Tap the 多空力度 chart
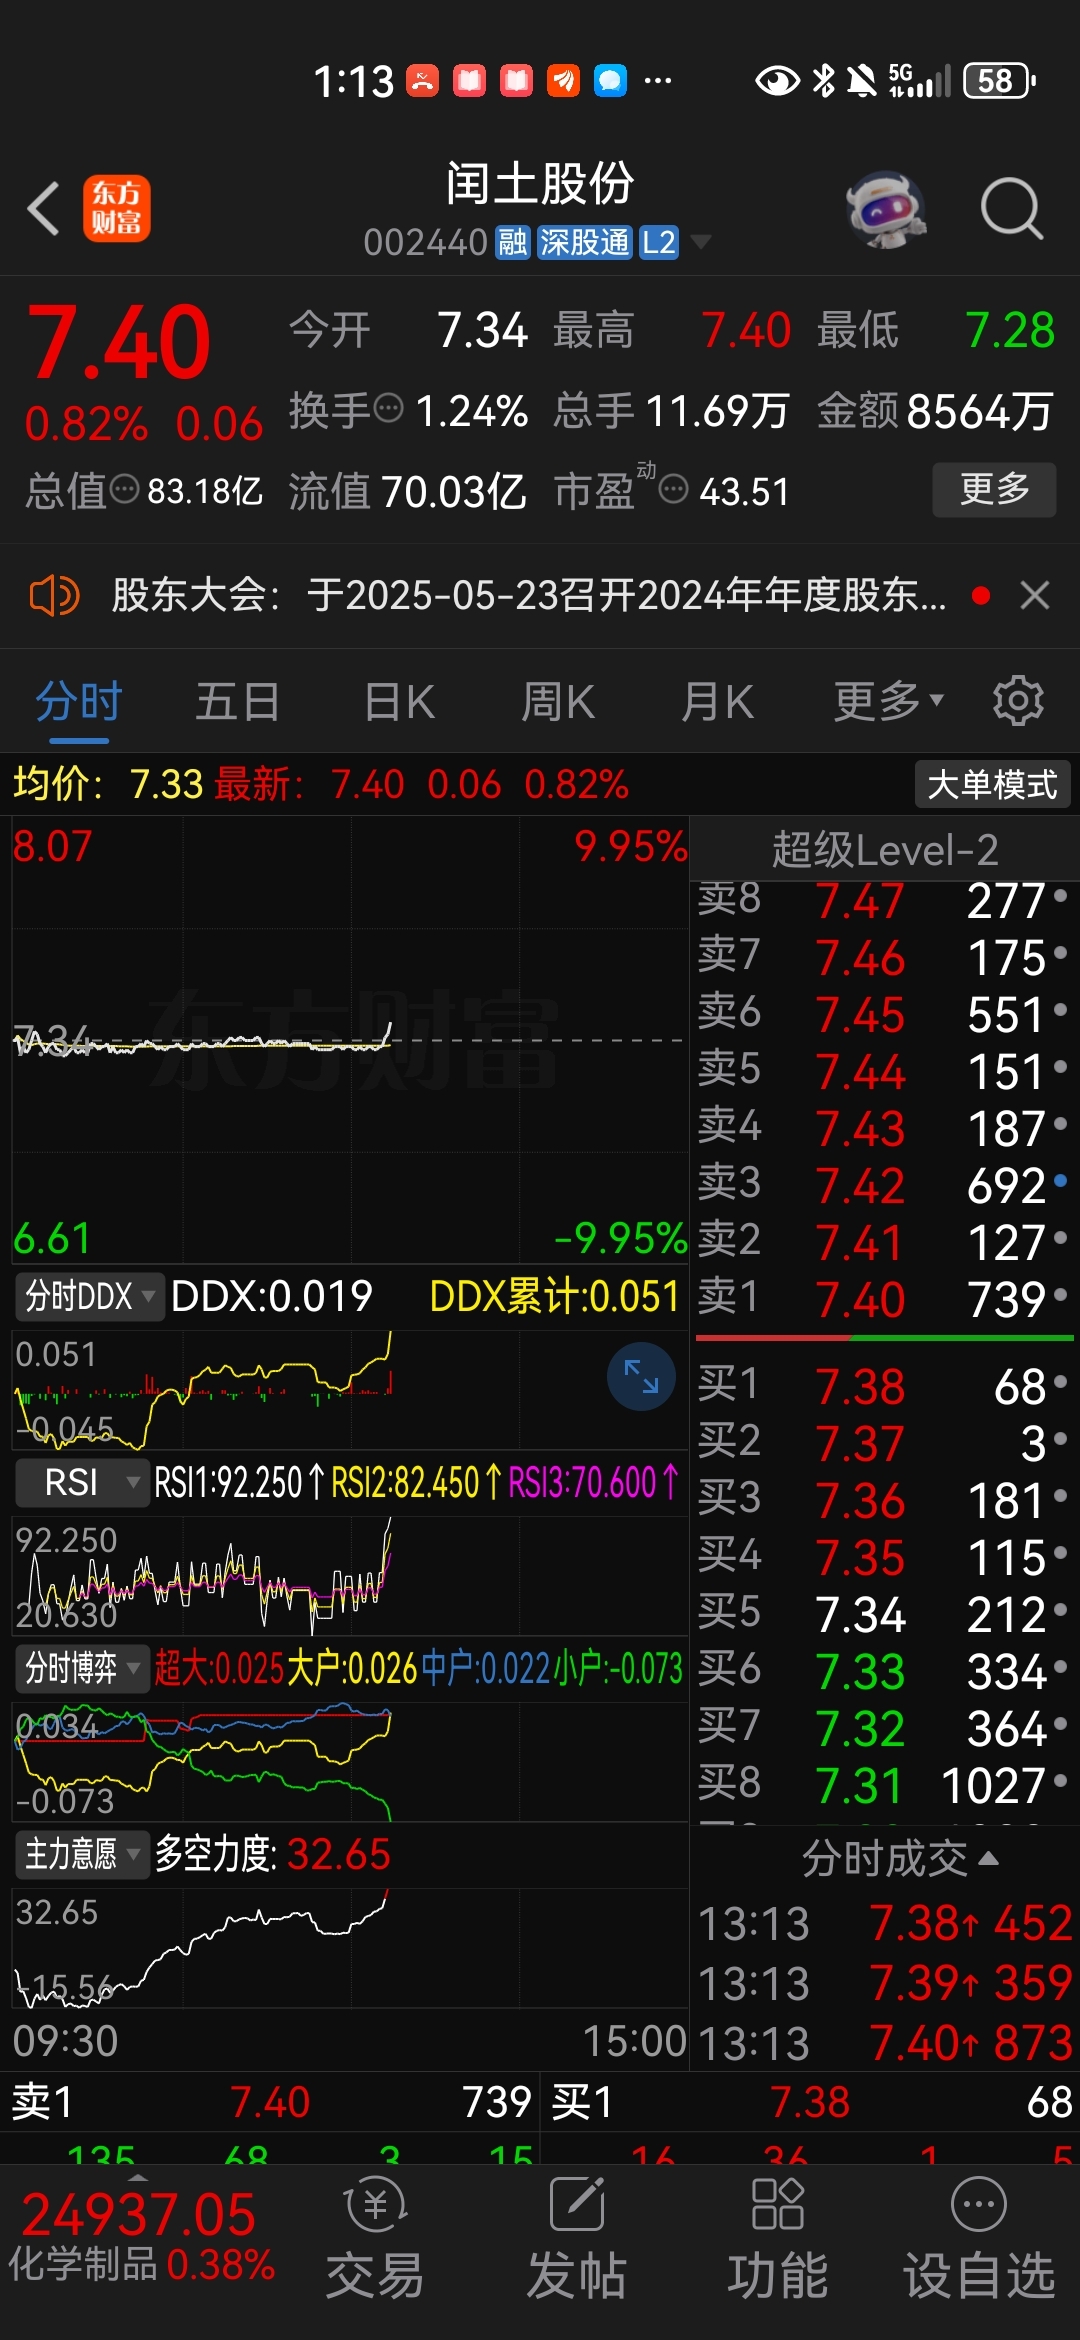This screenshot has height=2340, width=1080. 349,1947
